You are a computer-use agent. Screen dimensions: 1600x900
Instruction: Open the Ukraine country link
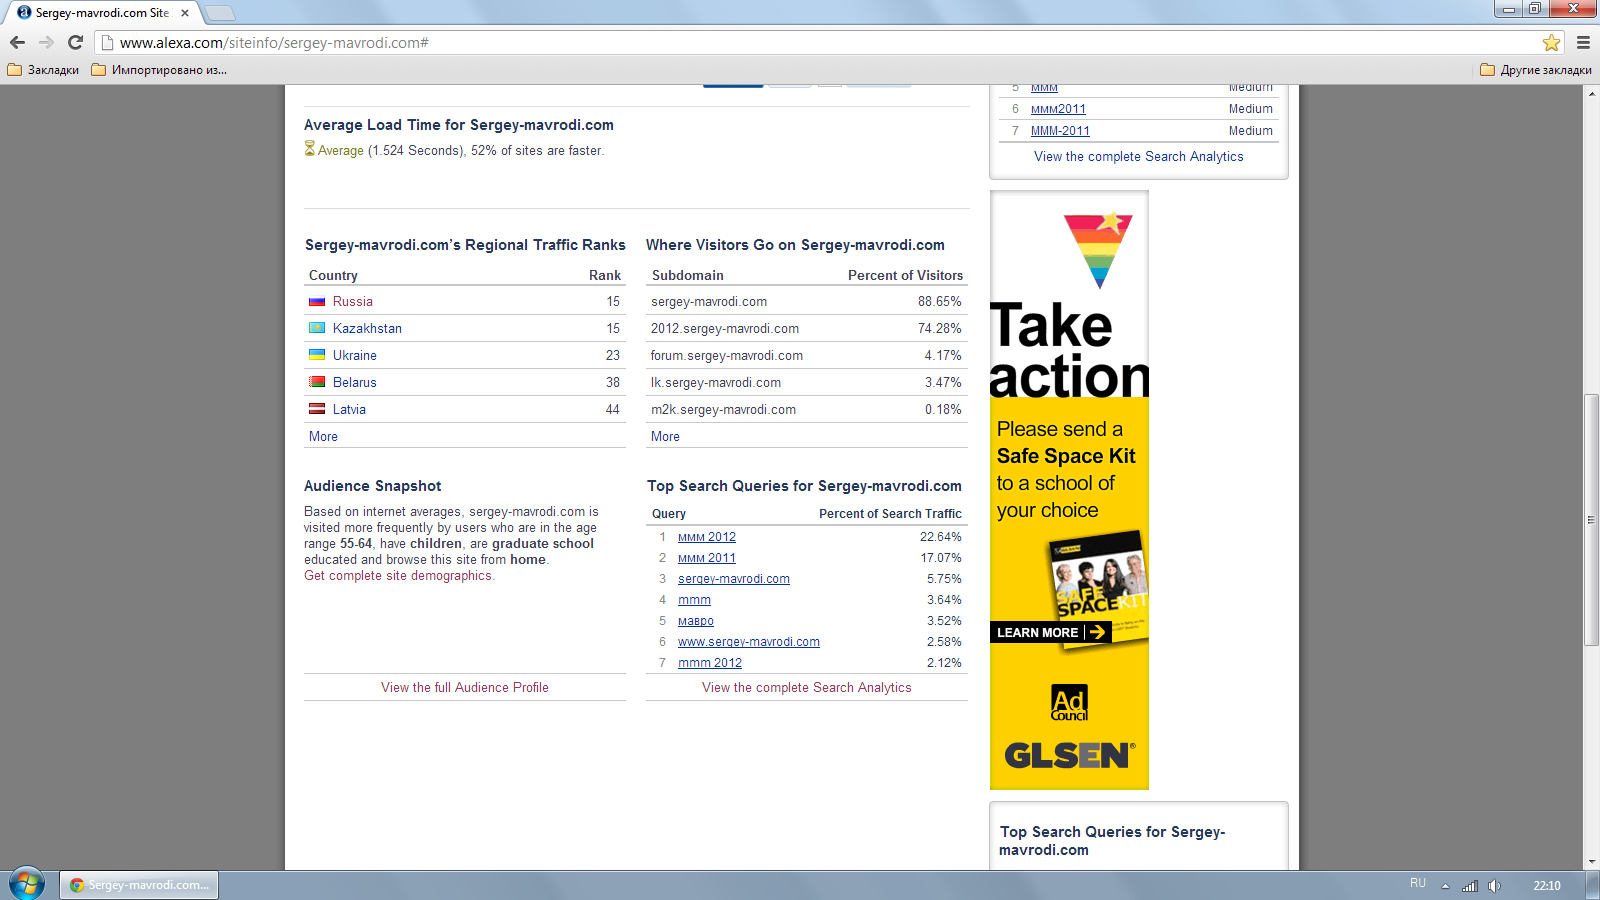pyautogui.click(x=355, y=355)
